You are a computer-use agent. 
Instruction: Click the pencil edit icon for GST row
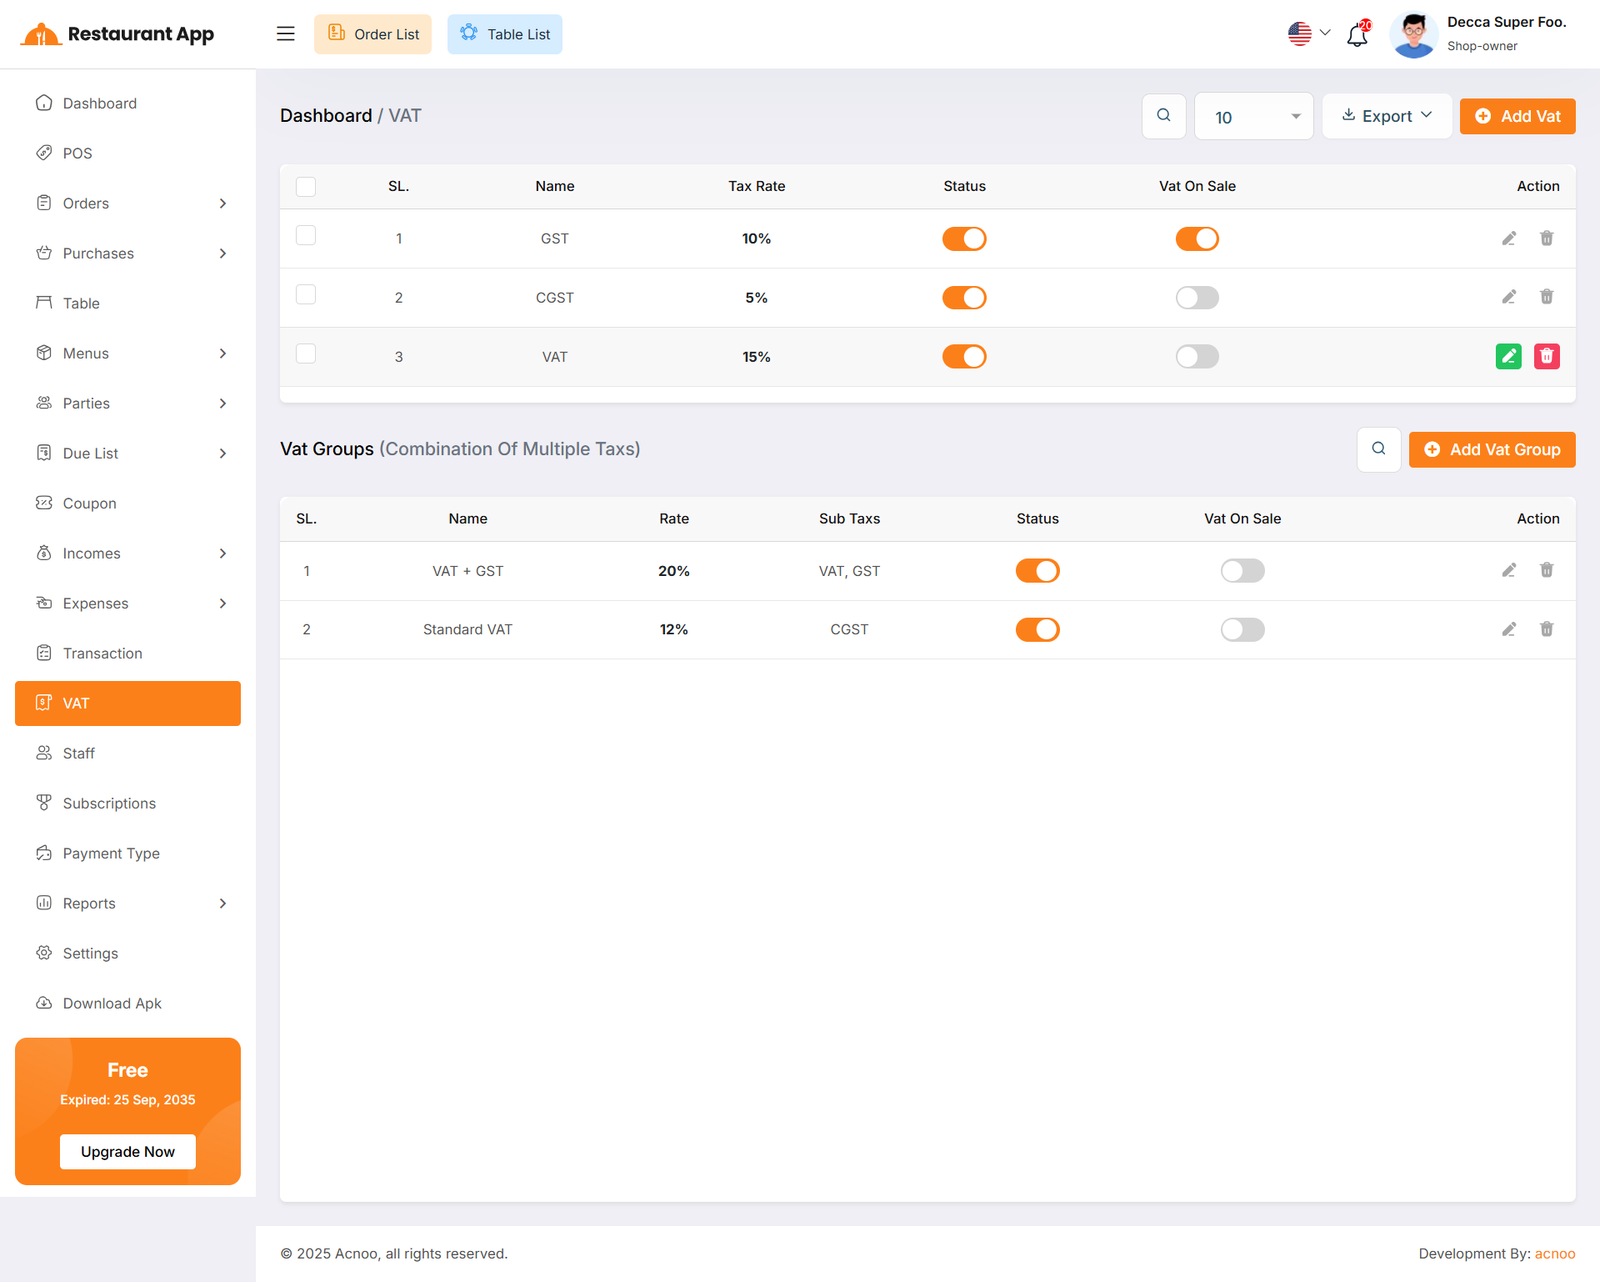(1508, 238)
